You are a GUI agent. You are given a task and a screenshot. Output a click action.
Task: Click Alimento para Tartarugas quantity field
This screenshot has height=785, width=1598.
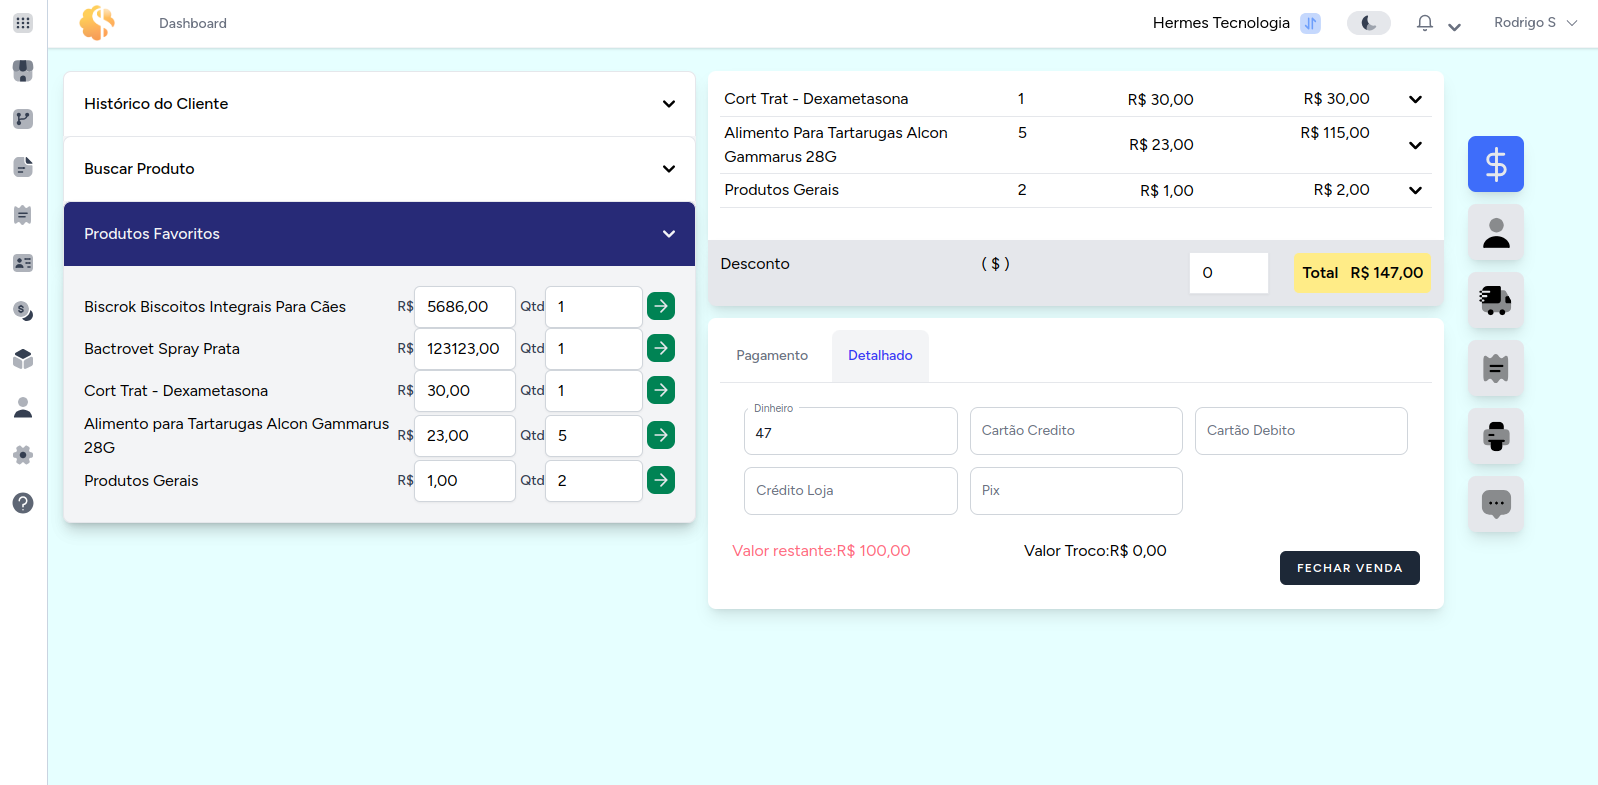pos(594,436)
